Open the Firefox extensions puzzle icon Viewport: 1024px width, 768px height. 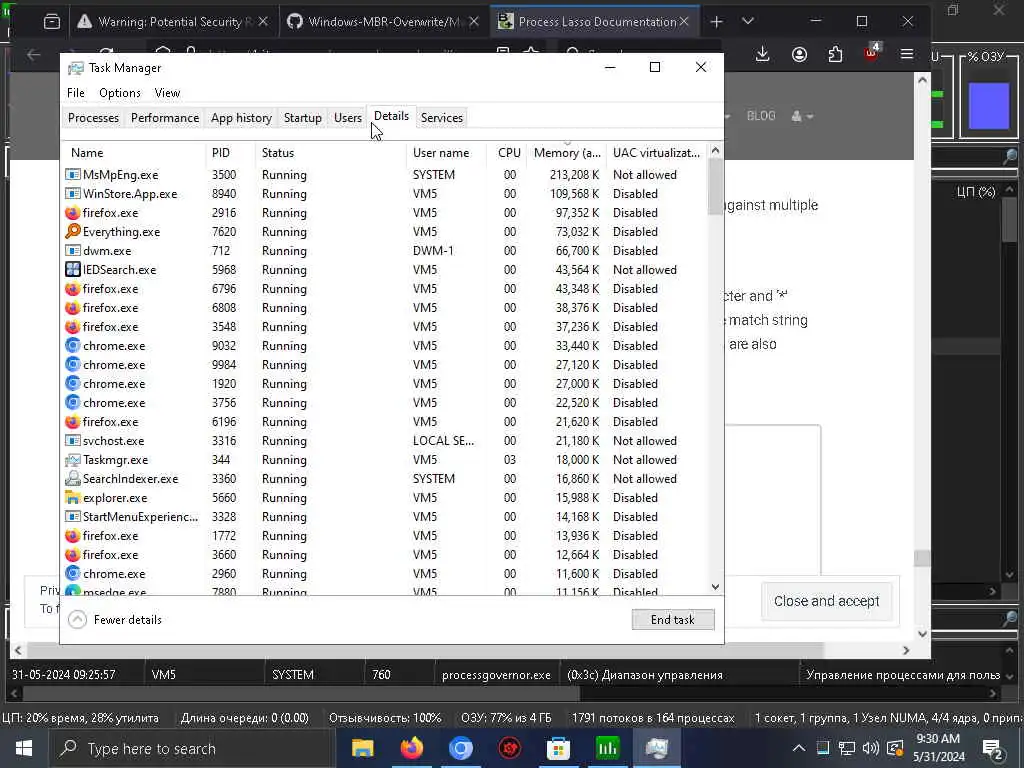tap(835, 54)
